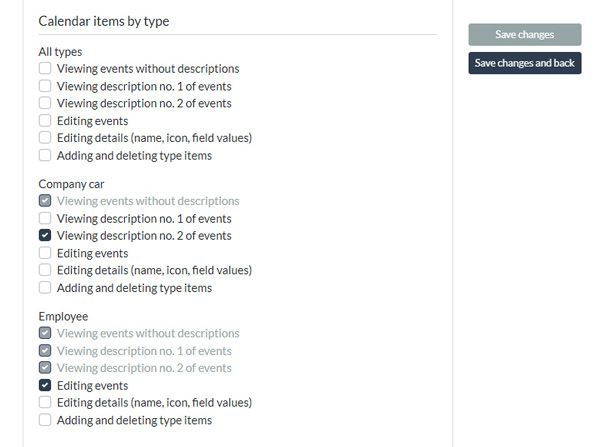Toggle Employee viewing events without descriptions
615x447 pixels.
click(x=45, y=333)
